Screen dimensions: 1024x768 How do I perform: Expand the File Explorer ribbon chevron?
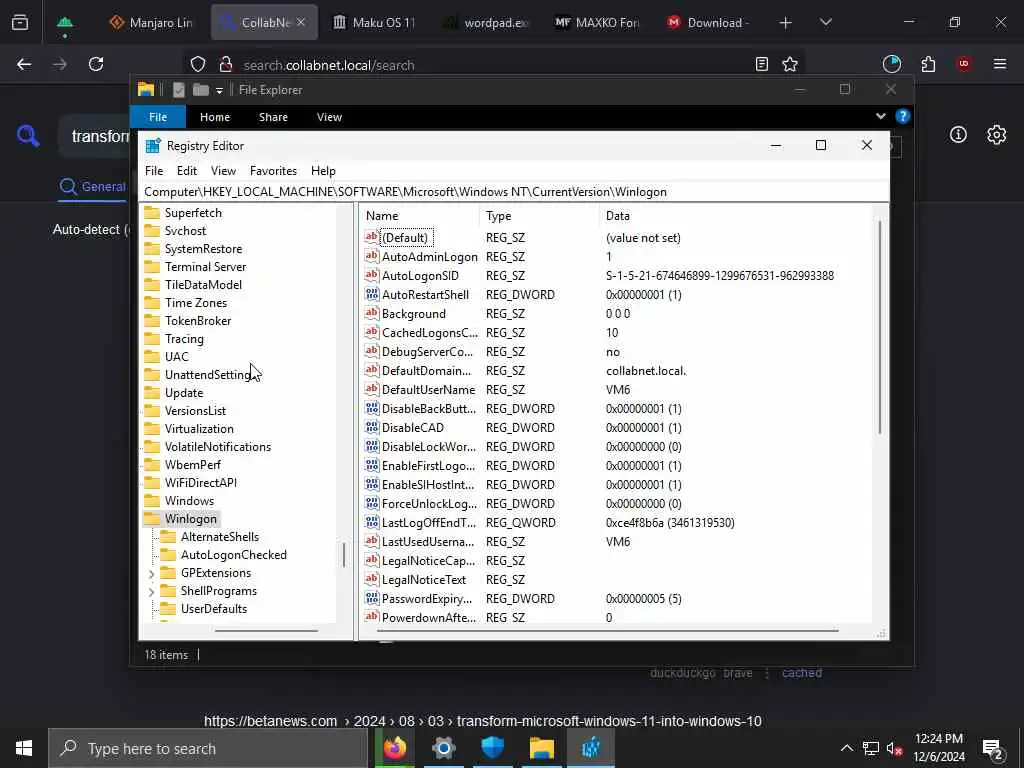pyautogui.click(x=880, y=116)
